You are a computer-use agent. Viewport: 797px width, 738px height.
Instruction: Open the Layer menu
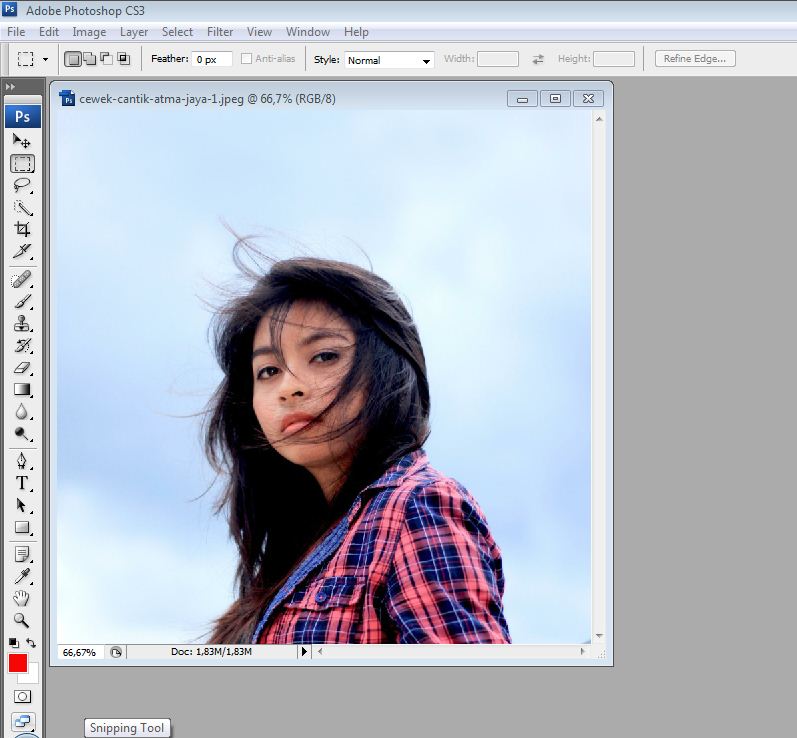tap(134, 32)
